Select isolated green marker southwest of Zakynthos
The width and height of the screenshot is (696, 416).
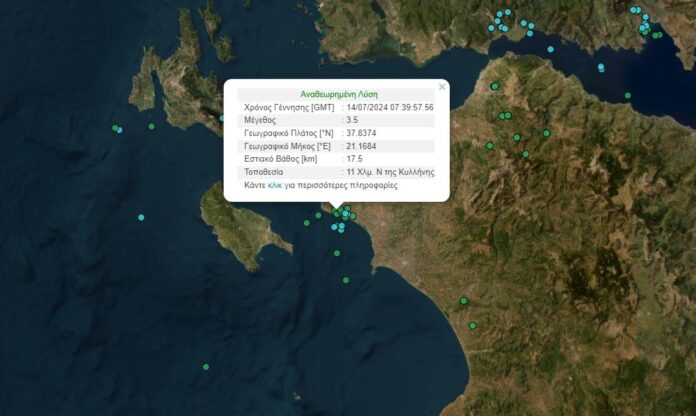coord(206,367)
